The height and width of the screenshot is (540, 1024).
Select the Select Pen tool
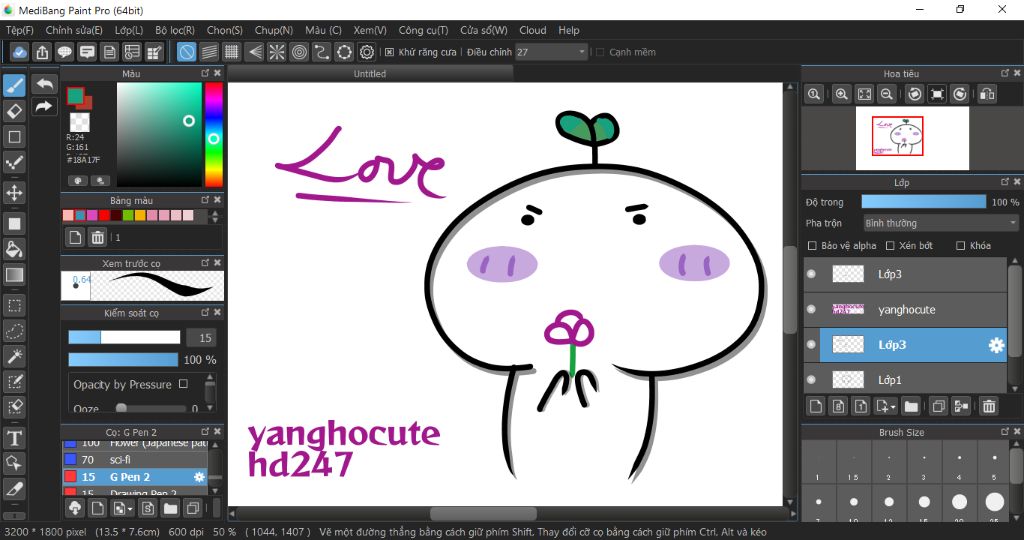pyautogui.click(x=14, y=382)
